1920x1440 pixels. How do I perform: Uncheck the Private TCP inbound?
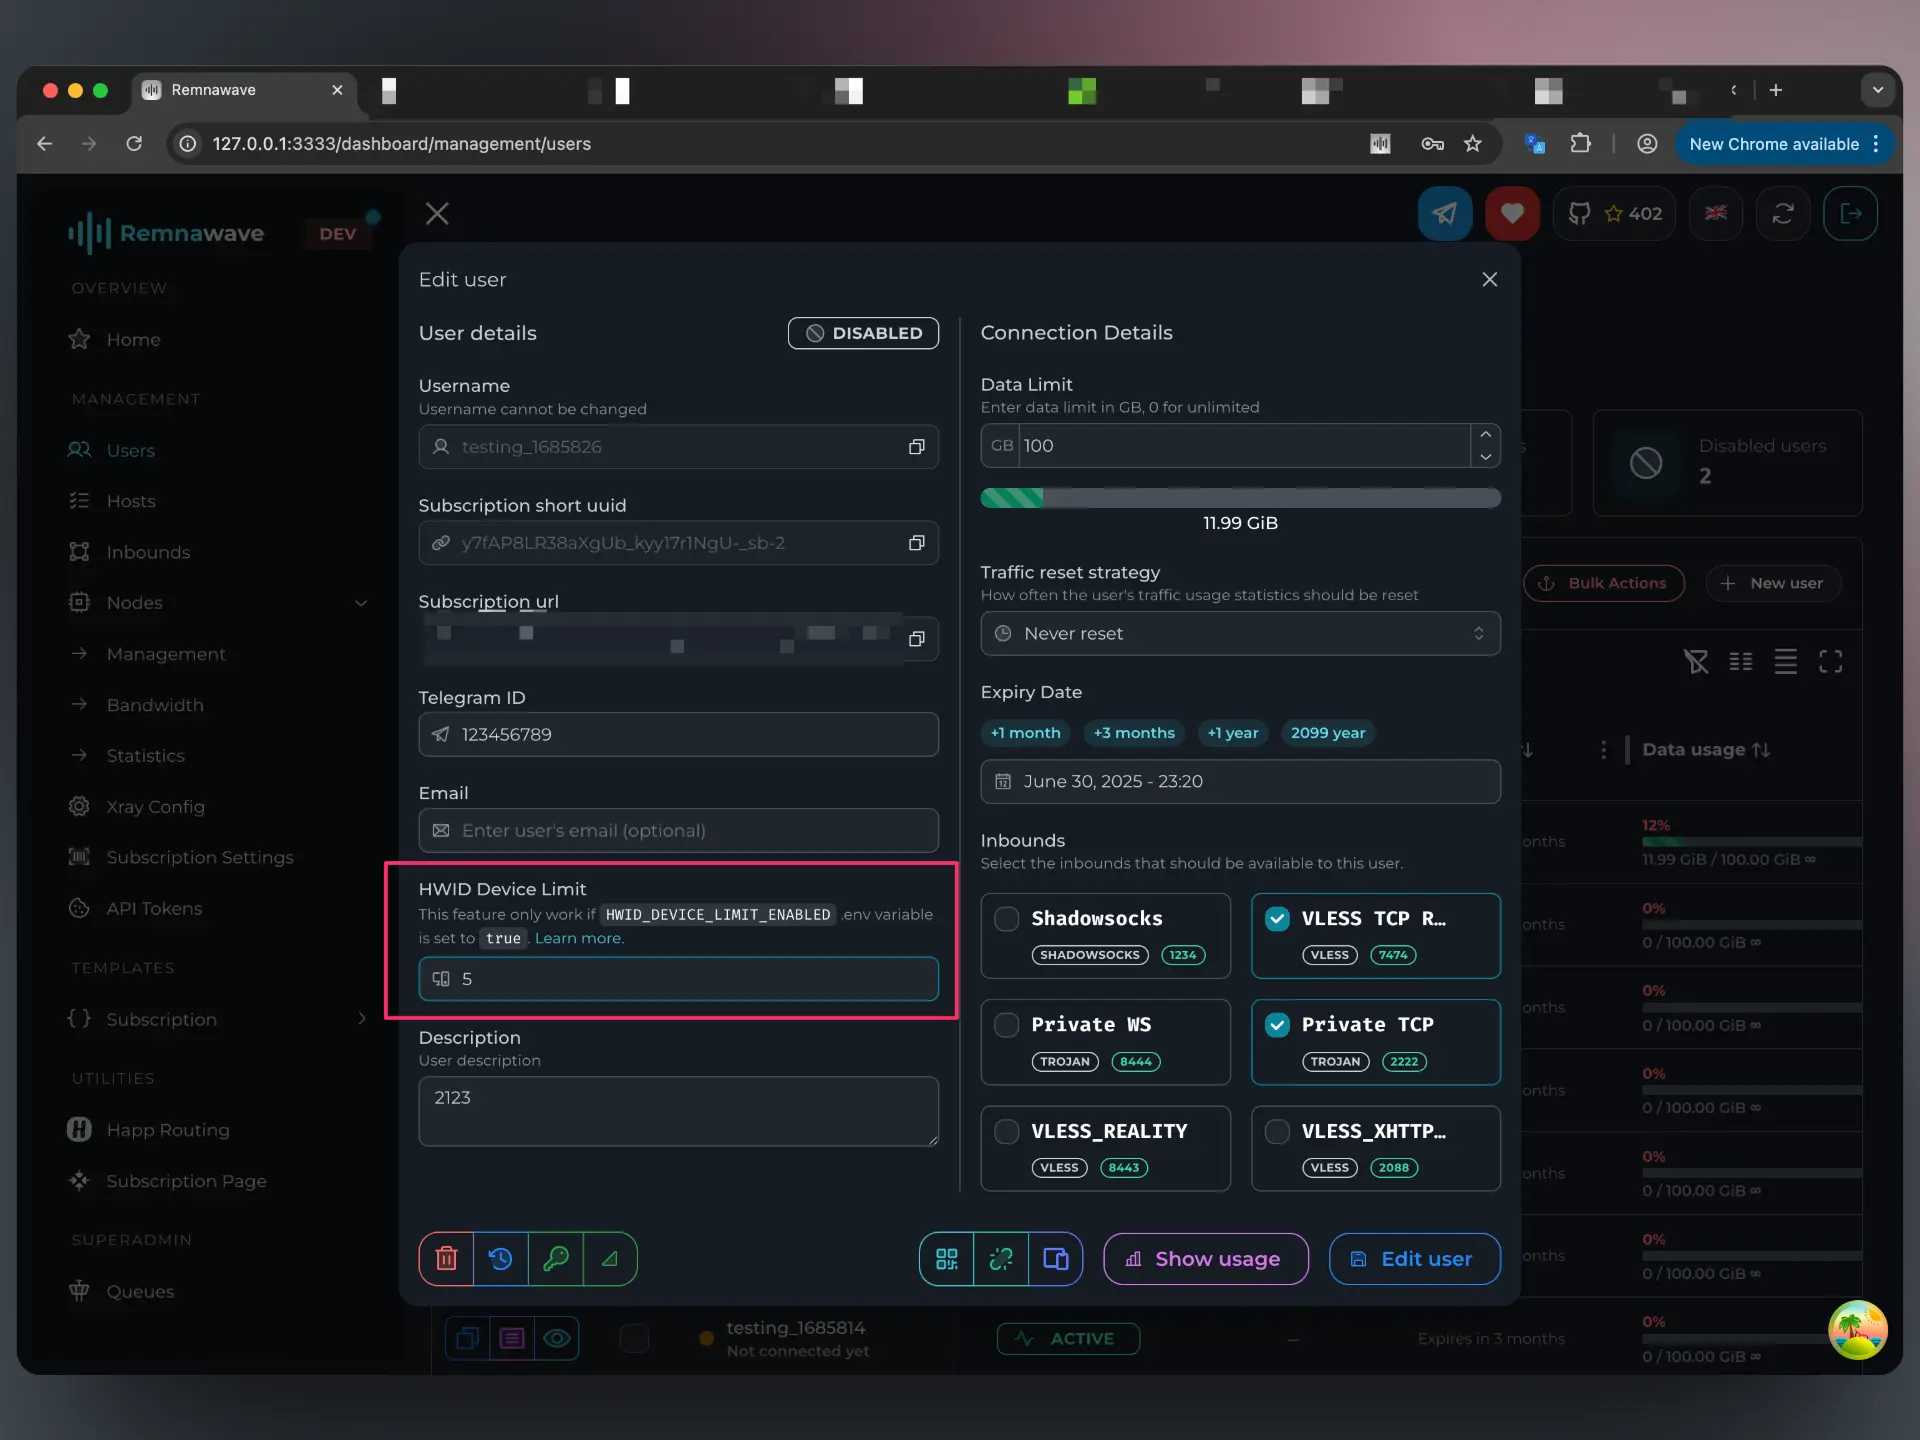point(1276,1024)
